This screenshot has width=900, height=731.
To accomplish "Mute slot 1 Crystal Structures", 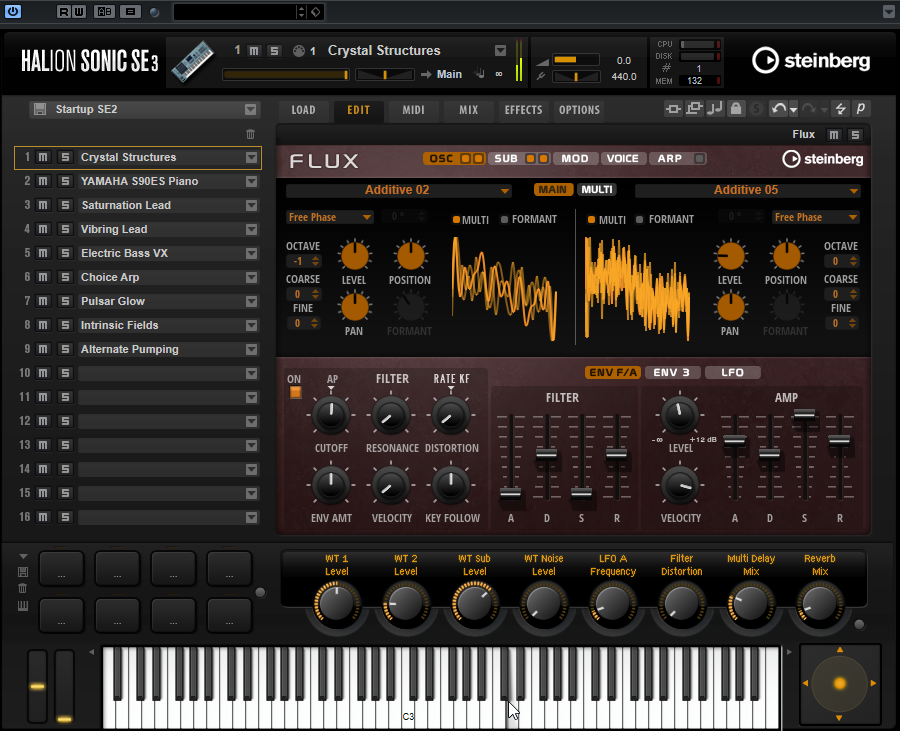I will pos(43,157).
